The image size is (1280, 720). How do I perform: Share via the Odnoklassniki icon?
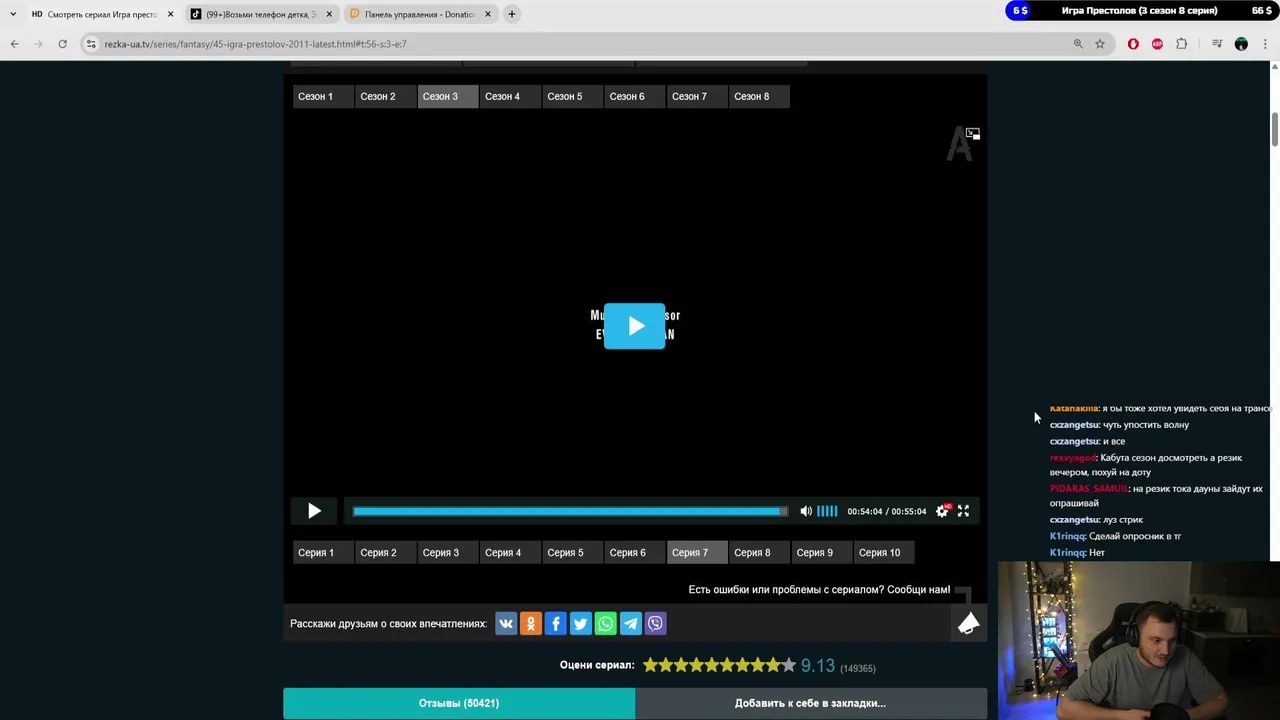click(531, 624)
